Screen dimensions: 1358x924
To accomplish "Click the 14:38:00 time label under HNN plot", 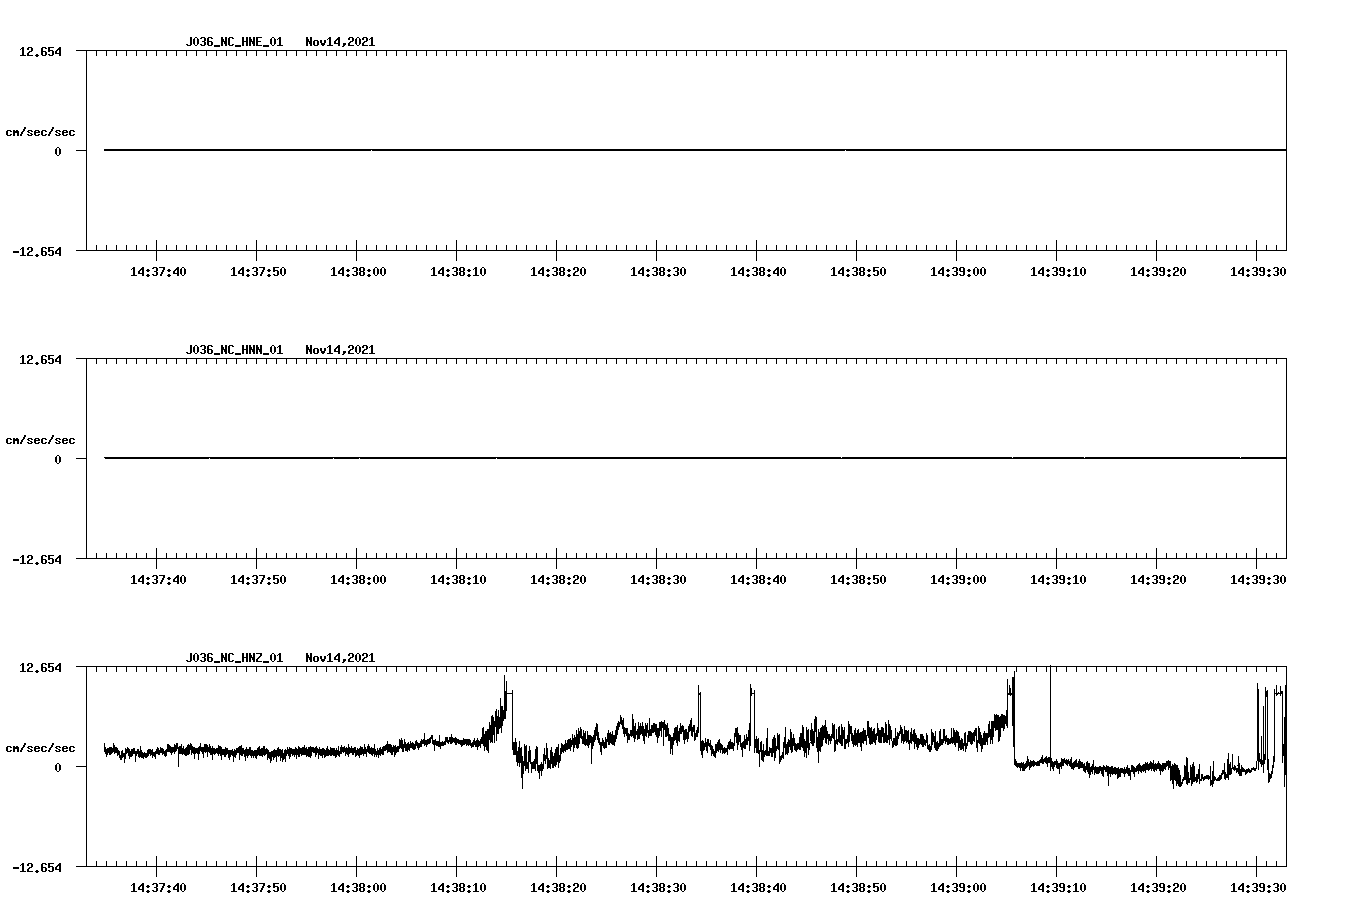I will click(358, 580).
